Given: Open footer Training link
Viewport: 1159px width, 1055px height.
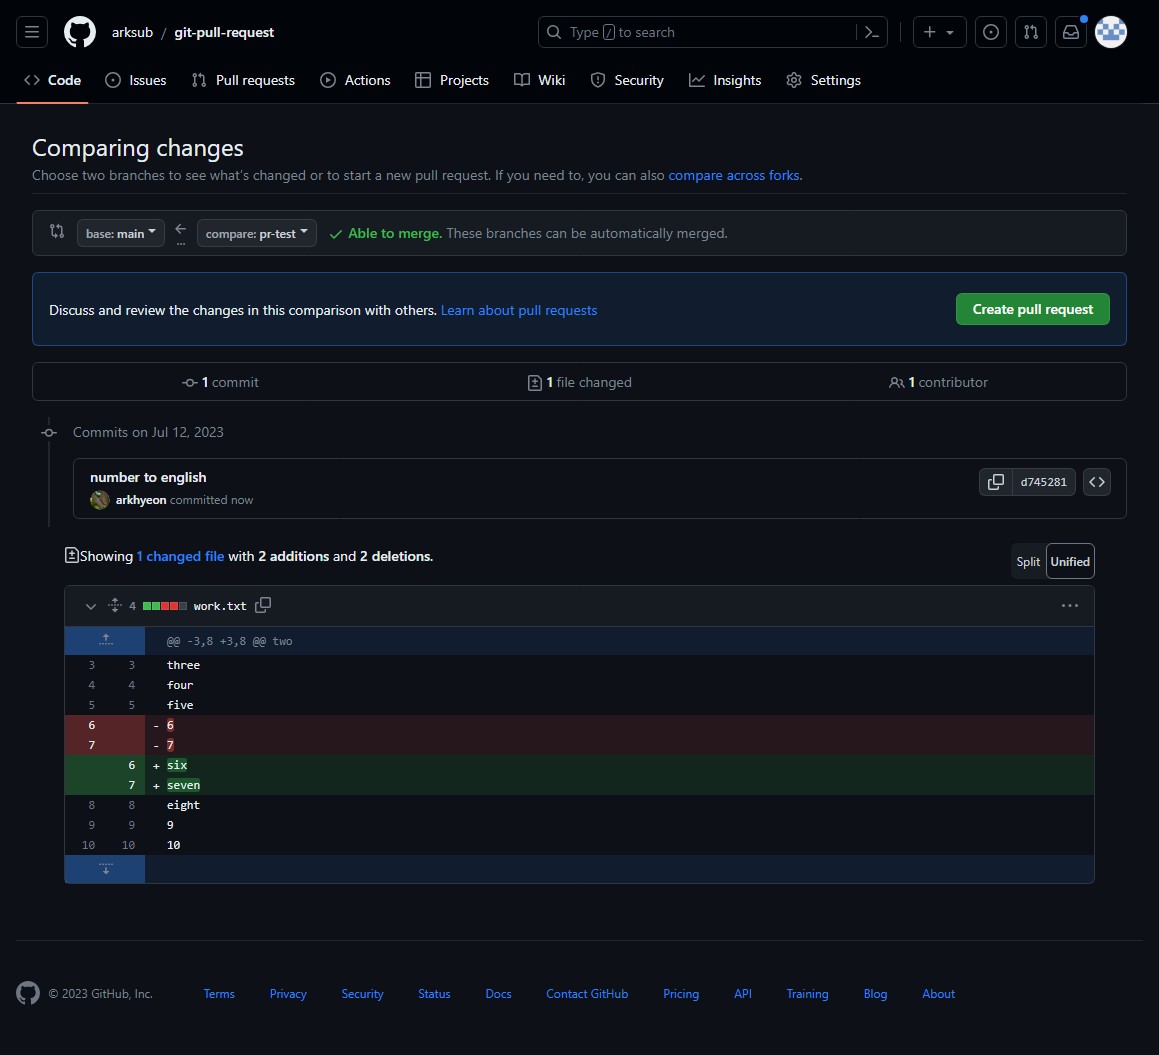Looking at the screenshot, I should 807,994.
